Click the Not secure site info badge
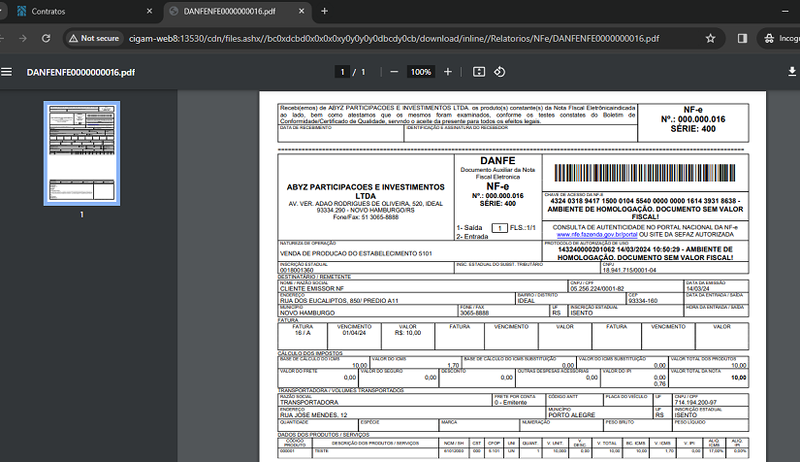Screen dimensions: 800x462 coord(94,38)
